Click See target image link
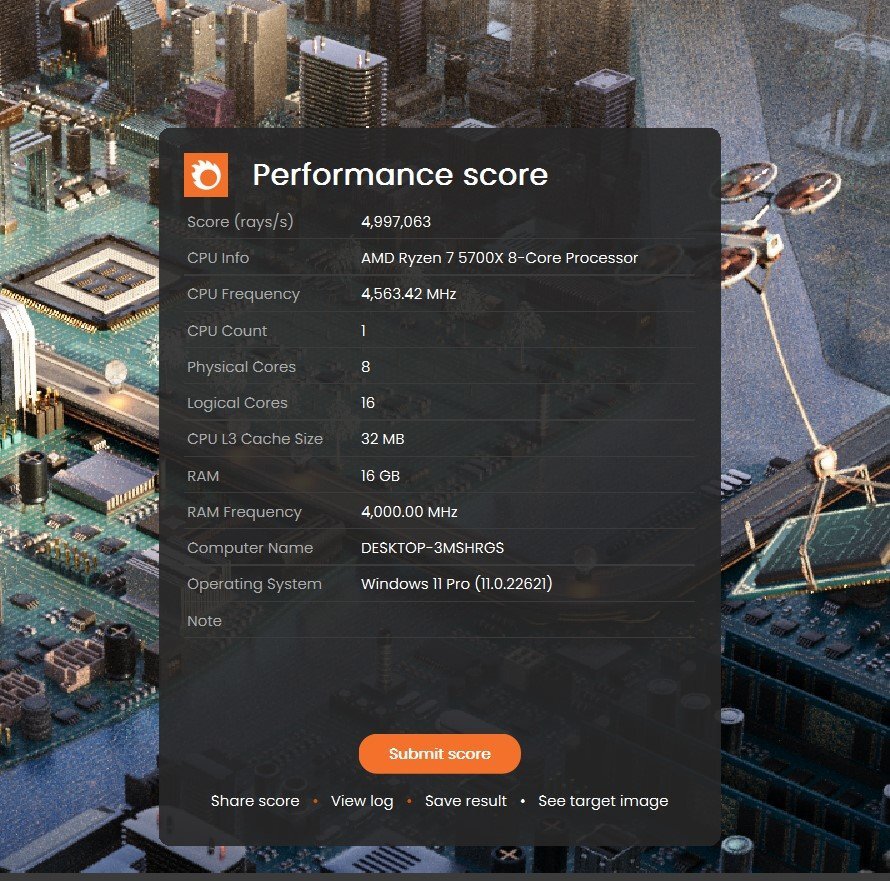This screenshot has width=890, height=881. click(603, 801)
